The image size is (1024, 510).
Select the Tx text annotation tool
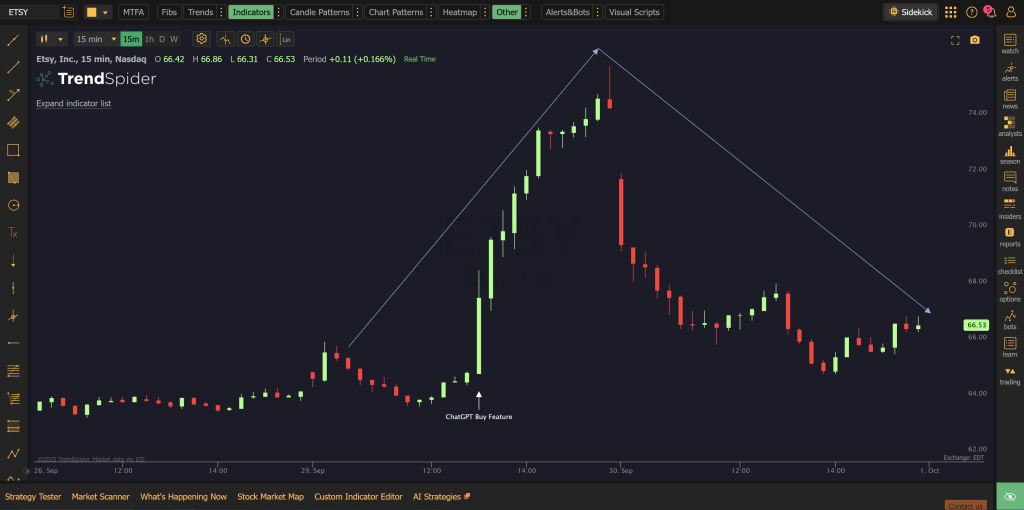(x=13, y=232)
